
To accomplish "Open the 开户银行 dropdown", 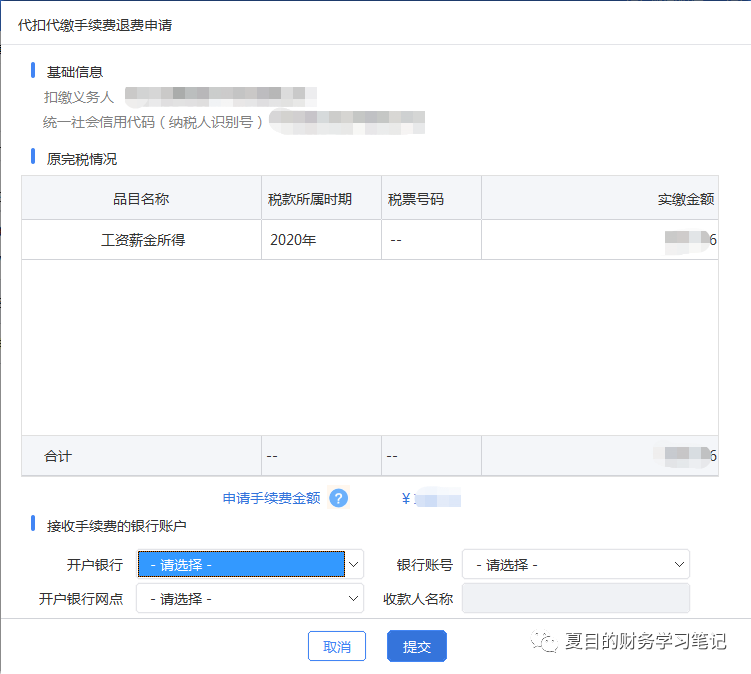I will (x=250, y=564).
